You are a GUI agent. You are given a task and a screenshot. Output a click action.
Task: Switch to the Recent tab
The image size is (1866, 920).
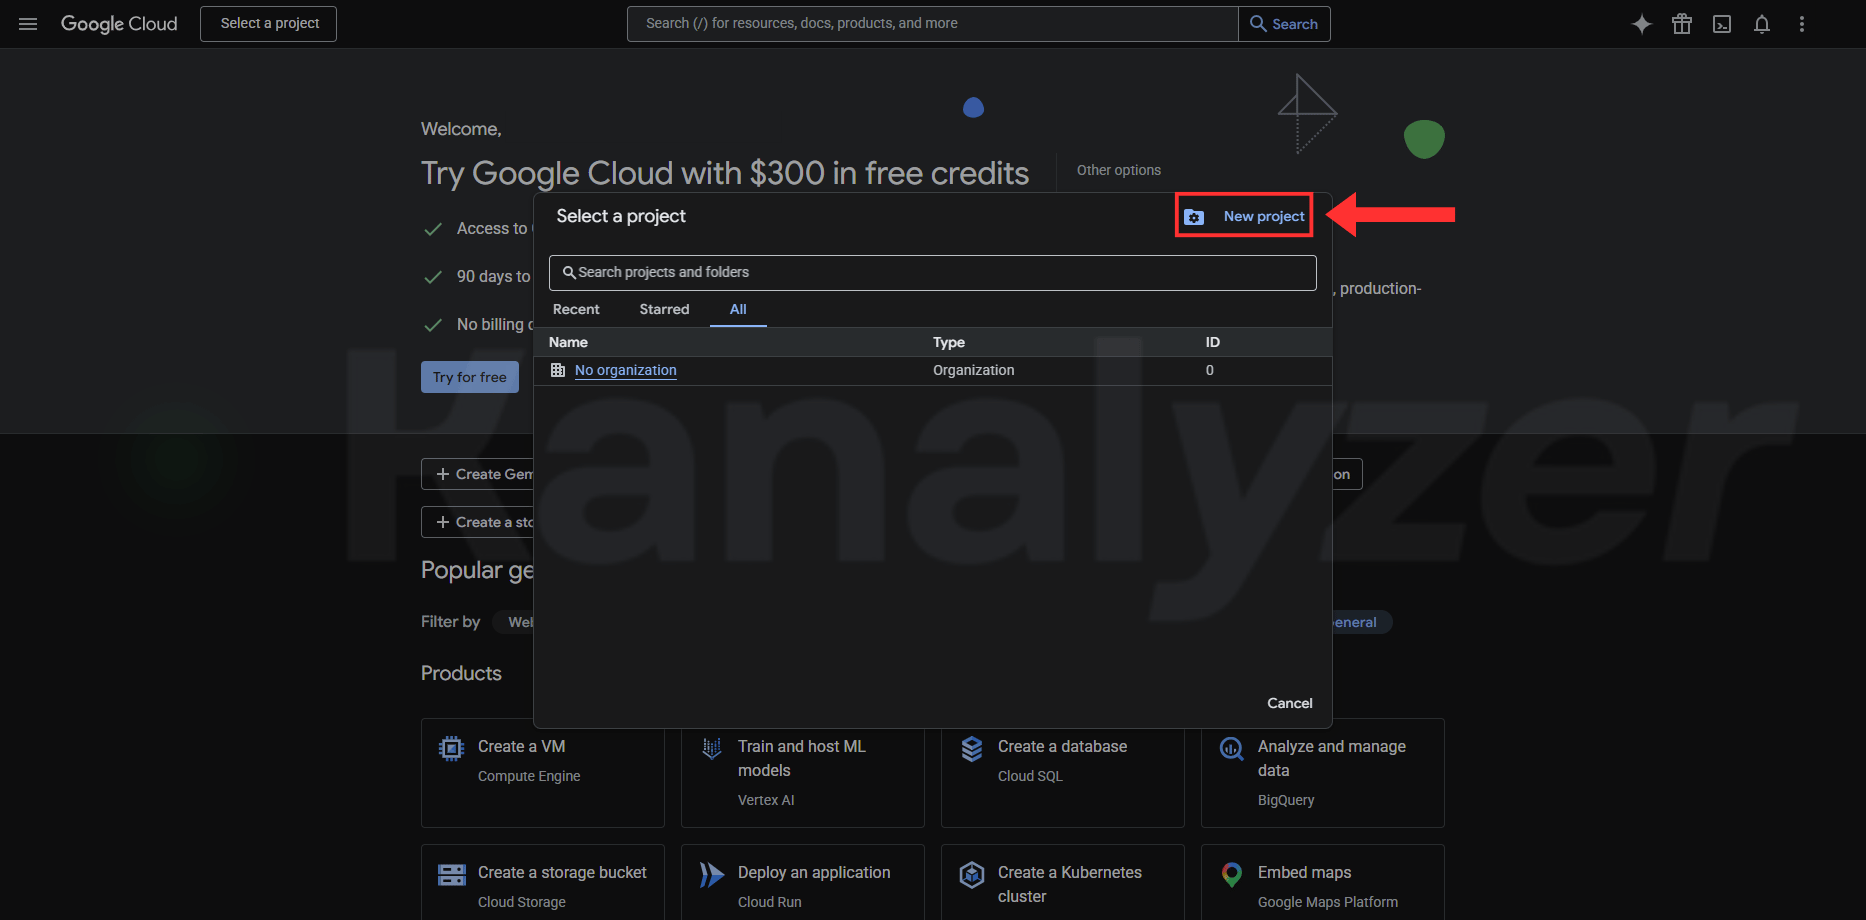576,310
